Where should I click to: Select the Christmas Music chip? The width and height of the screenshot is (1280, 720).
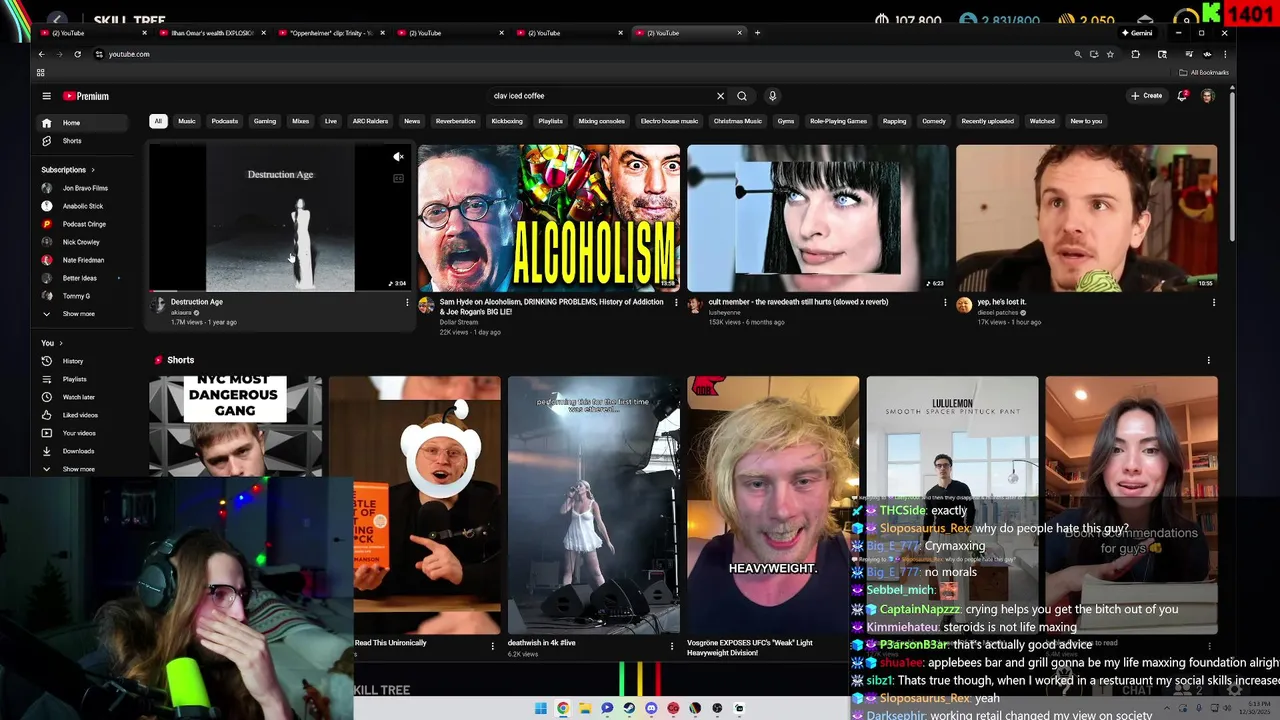click(x=738, y=121)
